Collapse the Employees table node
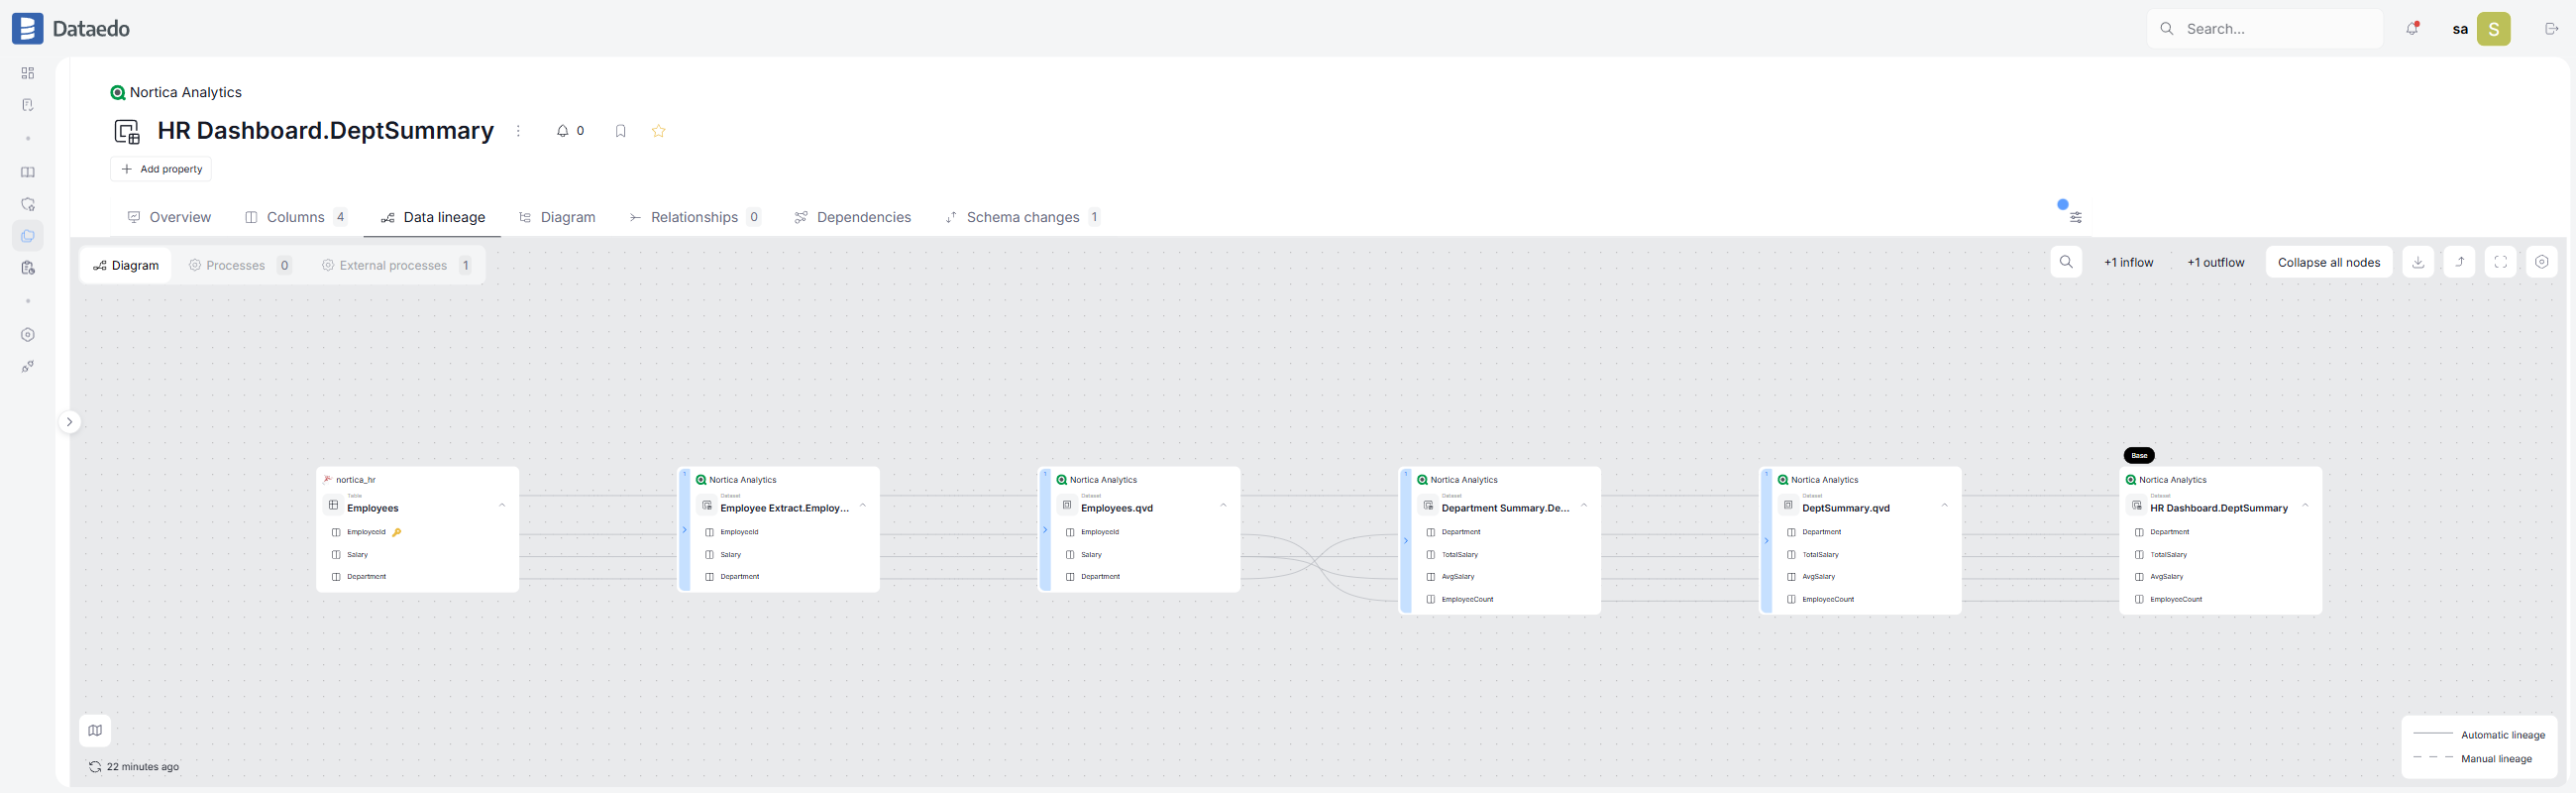This screenshot has width=2576, height=793. coord(502,506)
